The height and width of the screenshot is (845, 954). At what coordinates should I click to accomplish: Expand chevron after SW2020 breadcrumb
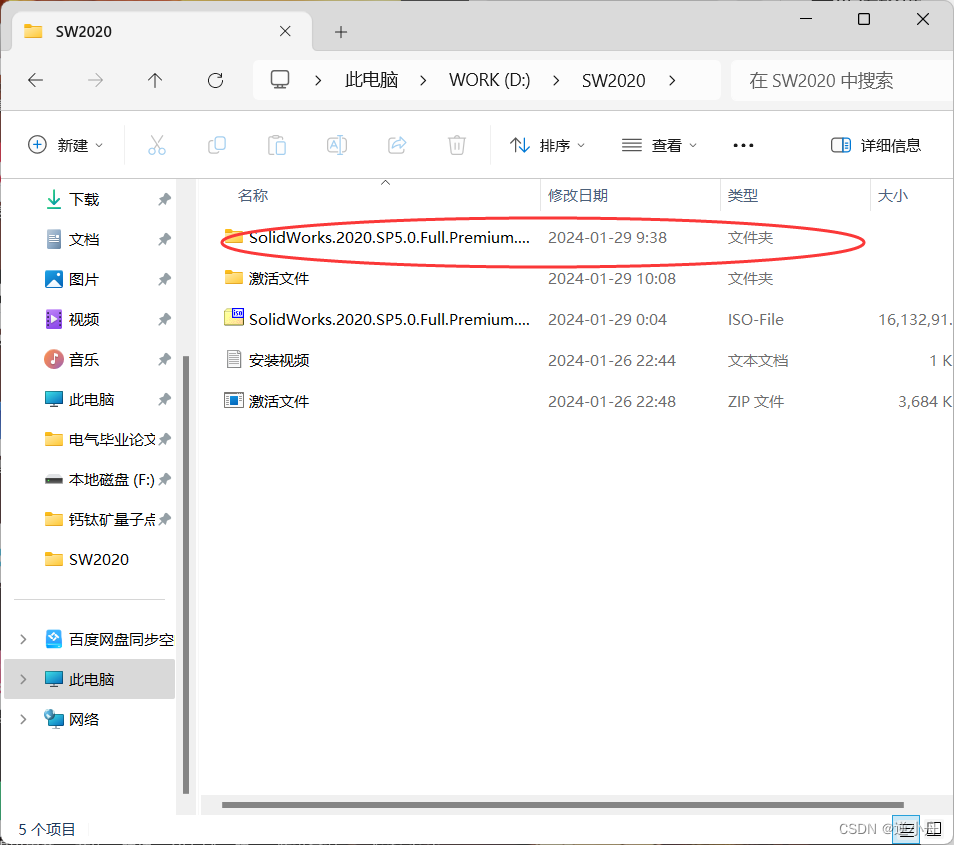pyautogui.click(x=672, y=80)
